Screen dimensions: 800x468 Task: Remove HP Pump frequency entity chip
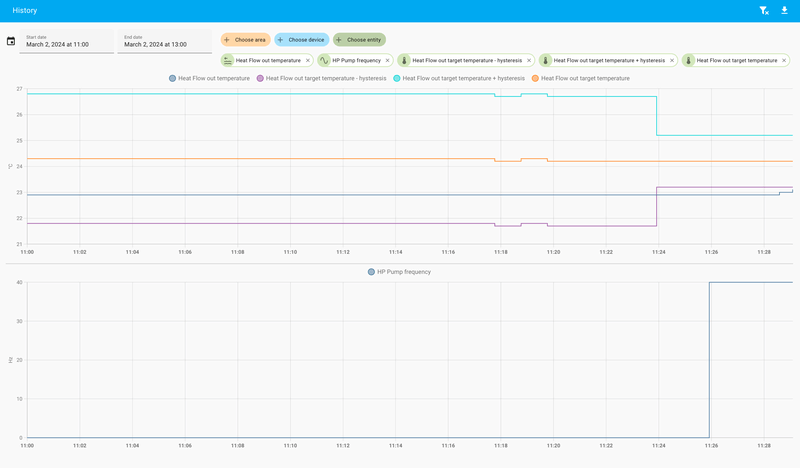(388, 60)
